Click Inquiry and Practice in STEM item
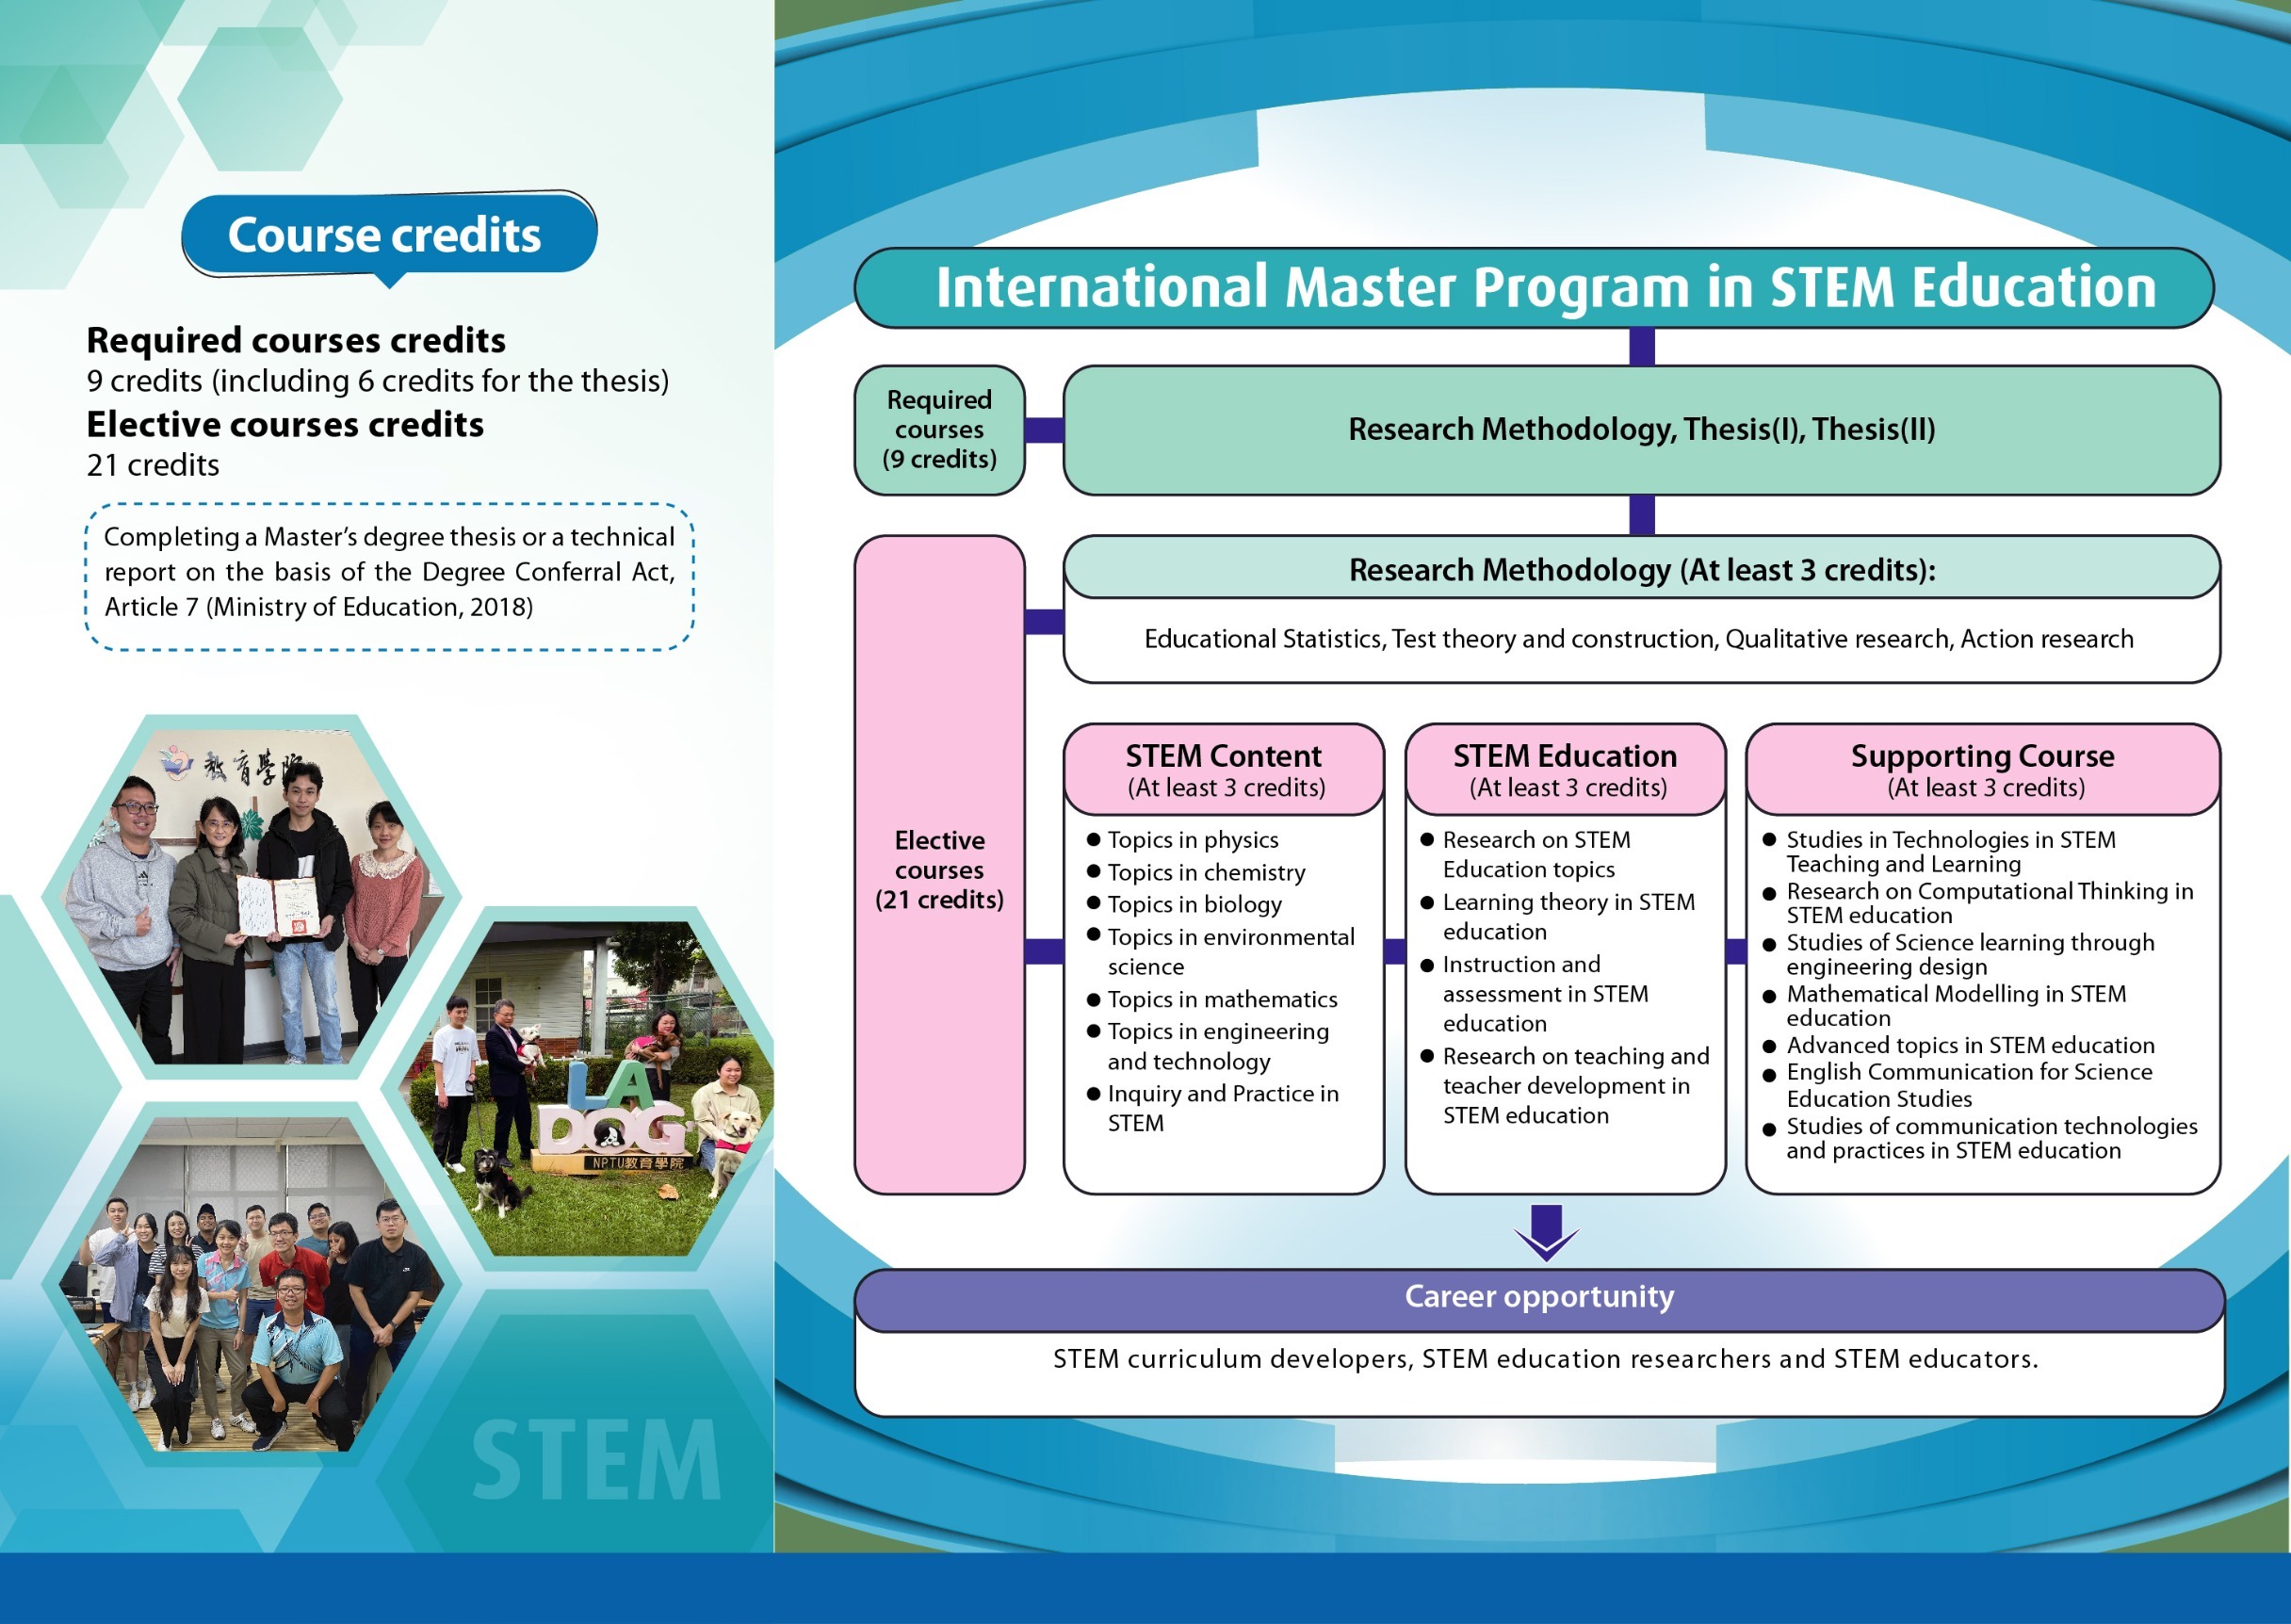 click(1221, 1108)
